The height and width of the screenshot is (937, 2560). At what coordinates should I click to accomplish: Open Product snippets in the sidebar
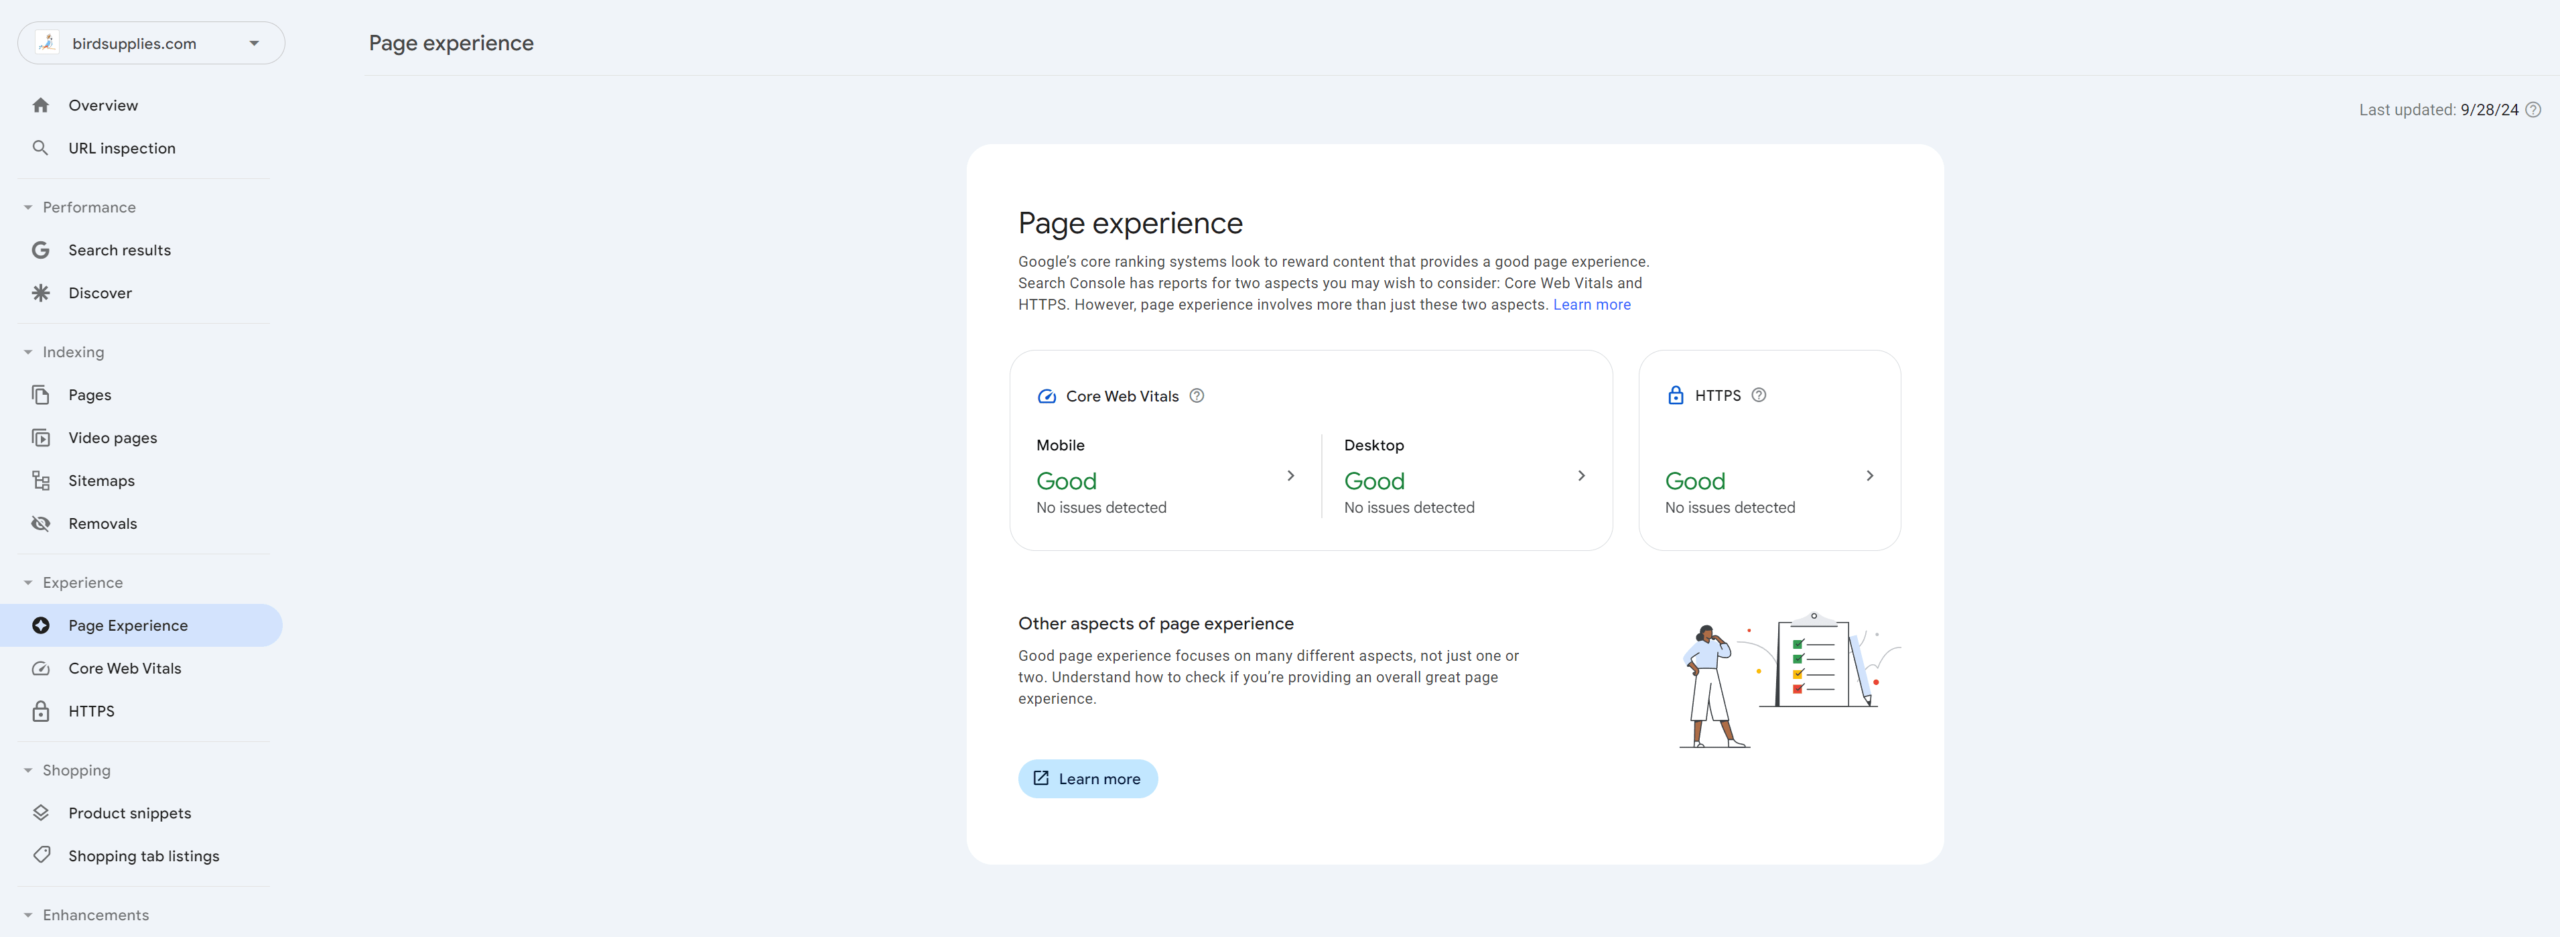(x=129, y=813)
